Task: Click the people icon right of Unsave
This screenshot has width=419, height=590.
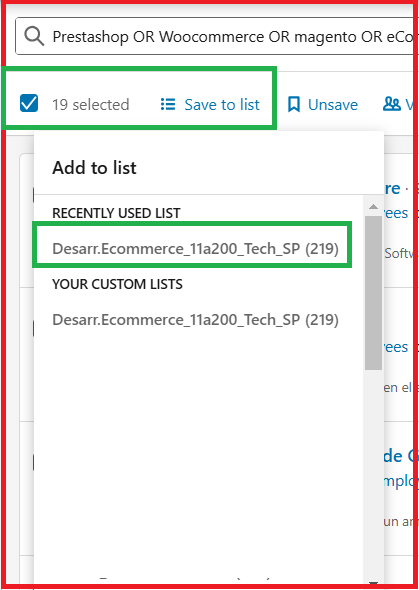Action: click(x=392, y=104)
